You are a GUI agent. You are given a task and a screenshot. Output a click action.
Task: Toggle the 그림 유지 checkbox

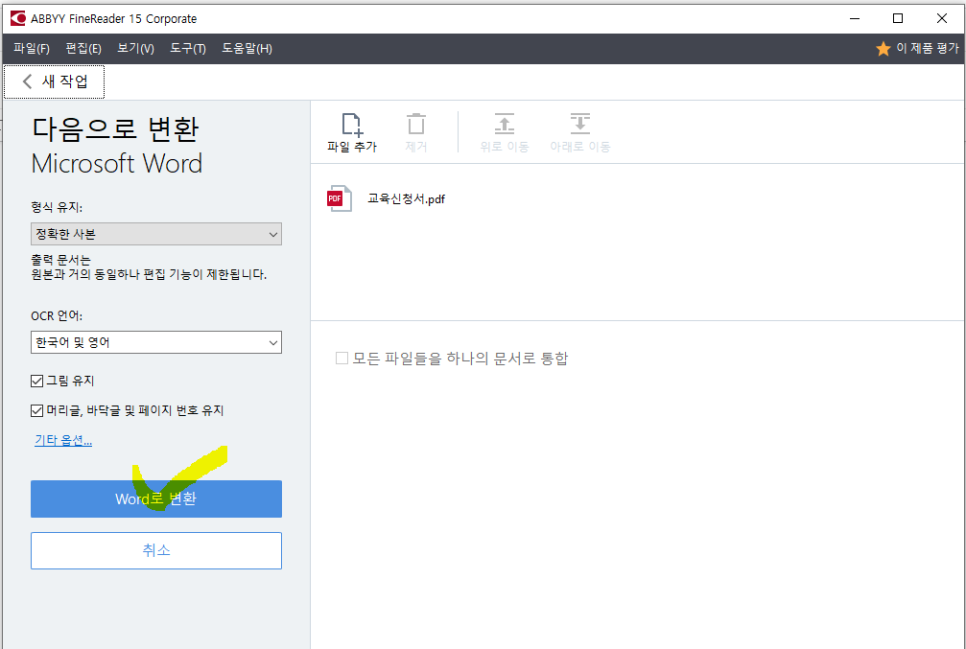coord(37,381)
